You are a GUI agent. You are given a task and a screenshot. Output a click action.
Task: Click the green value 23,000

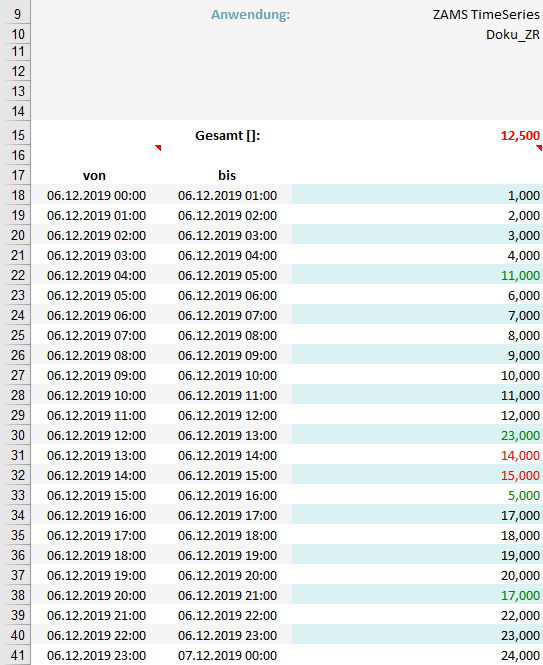click(x=520, y=436)
